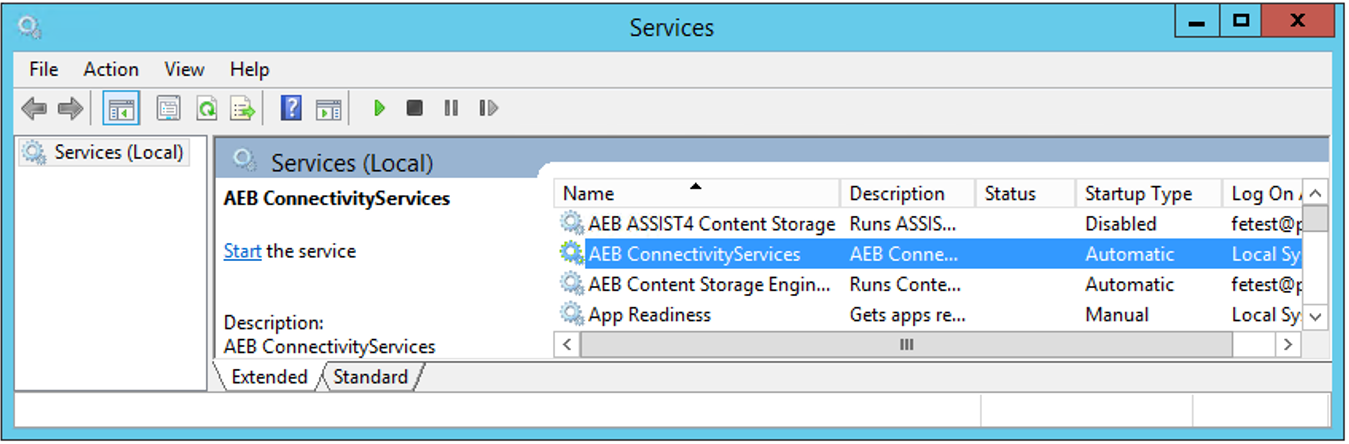Open the Action menu
Viewport: 1349px width, 444px height.
[111, 69]
